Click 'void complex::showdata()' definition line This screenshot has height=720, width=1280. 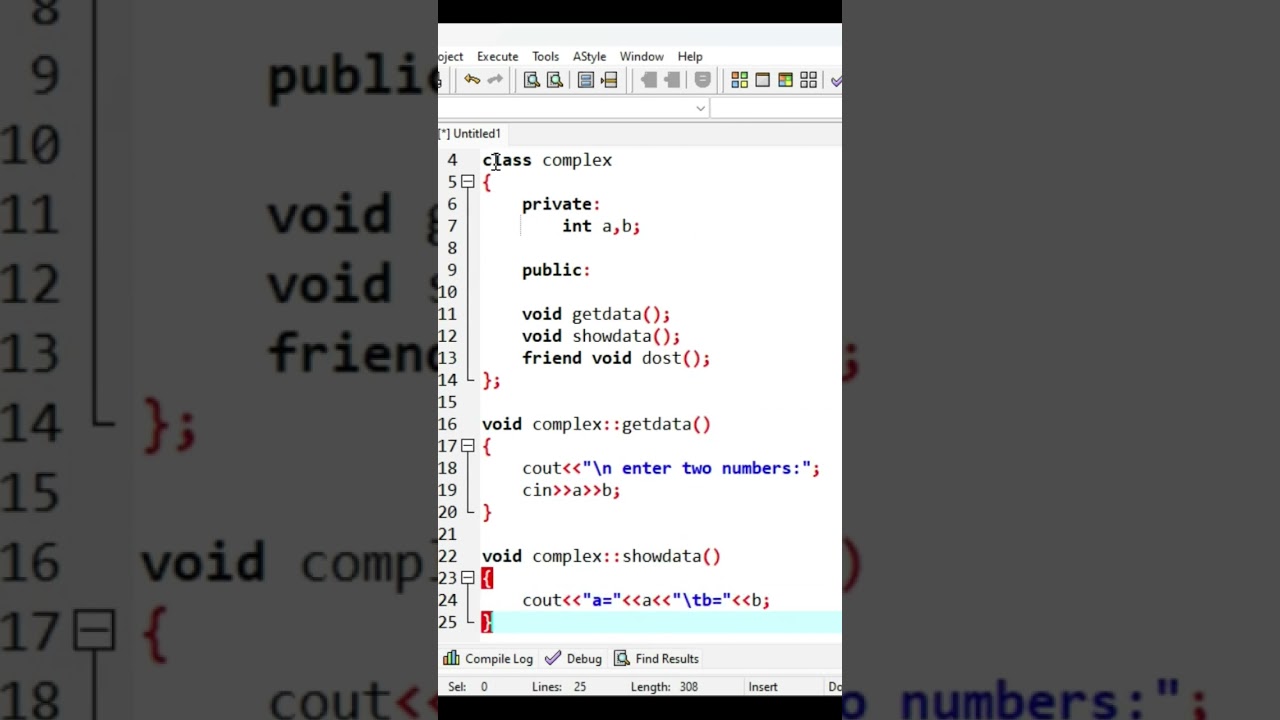[601, 556]
